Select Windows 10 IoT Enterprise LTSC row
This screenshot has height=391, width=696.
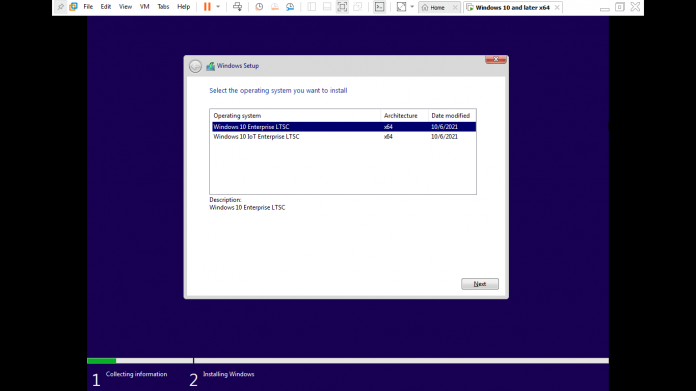(x=344, y=137)
